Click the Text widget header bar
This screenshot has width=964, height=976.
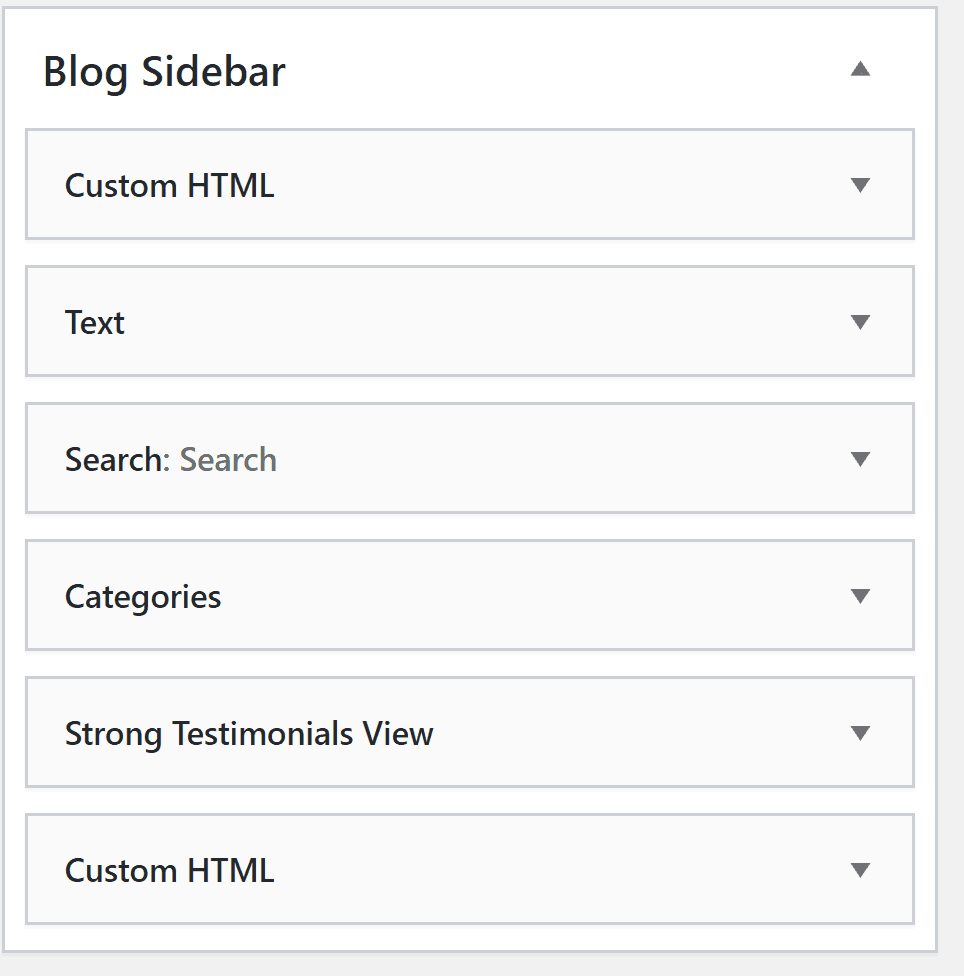pos(470,322)
